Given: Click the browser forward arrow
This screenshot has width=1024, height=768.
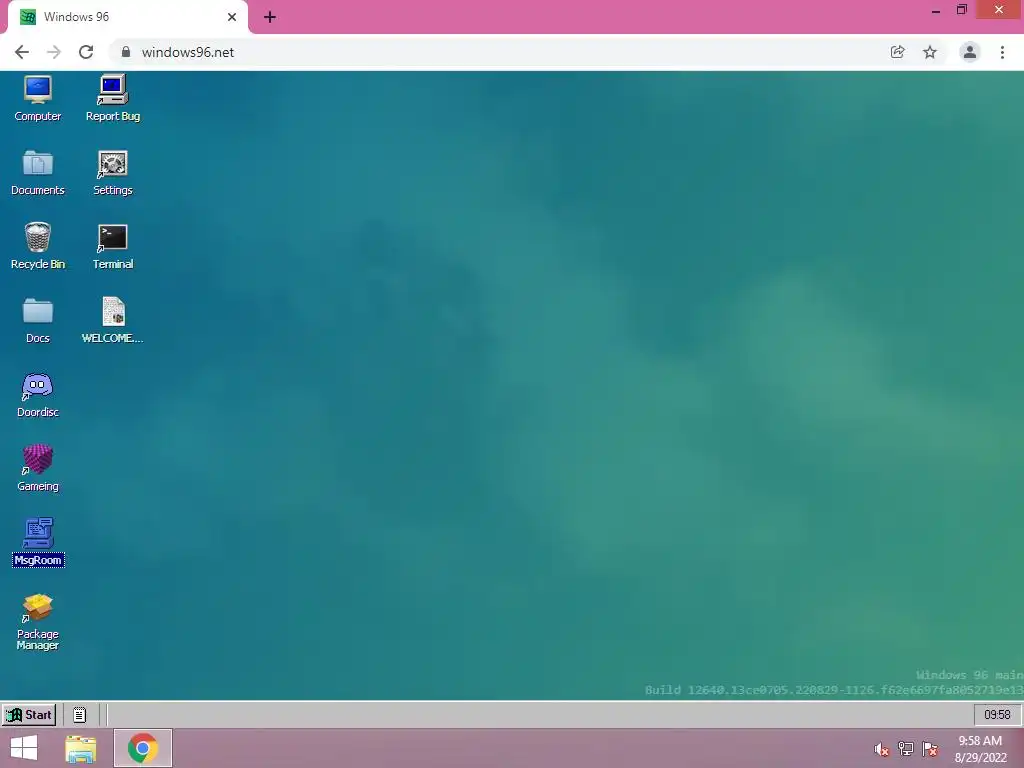Looking at the screenshot, I should 54,52.
